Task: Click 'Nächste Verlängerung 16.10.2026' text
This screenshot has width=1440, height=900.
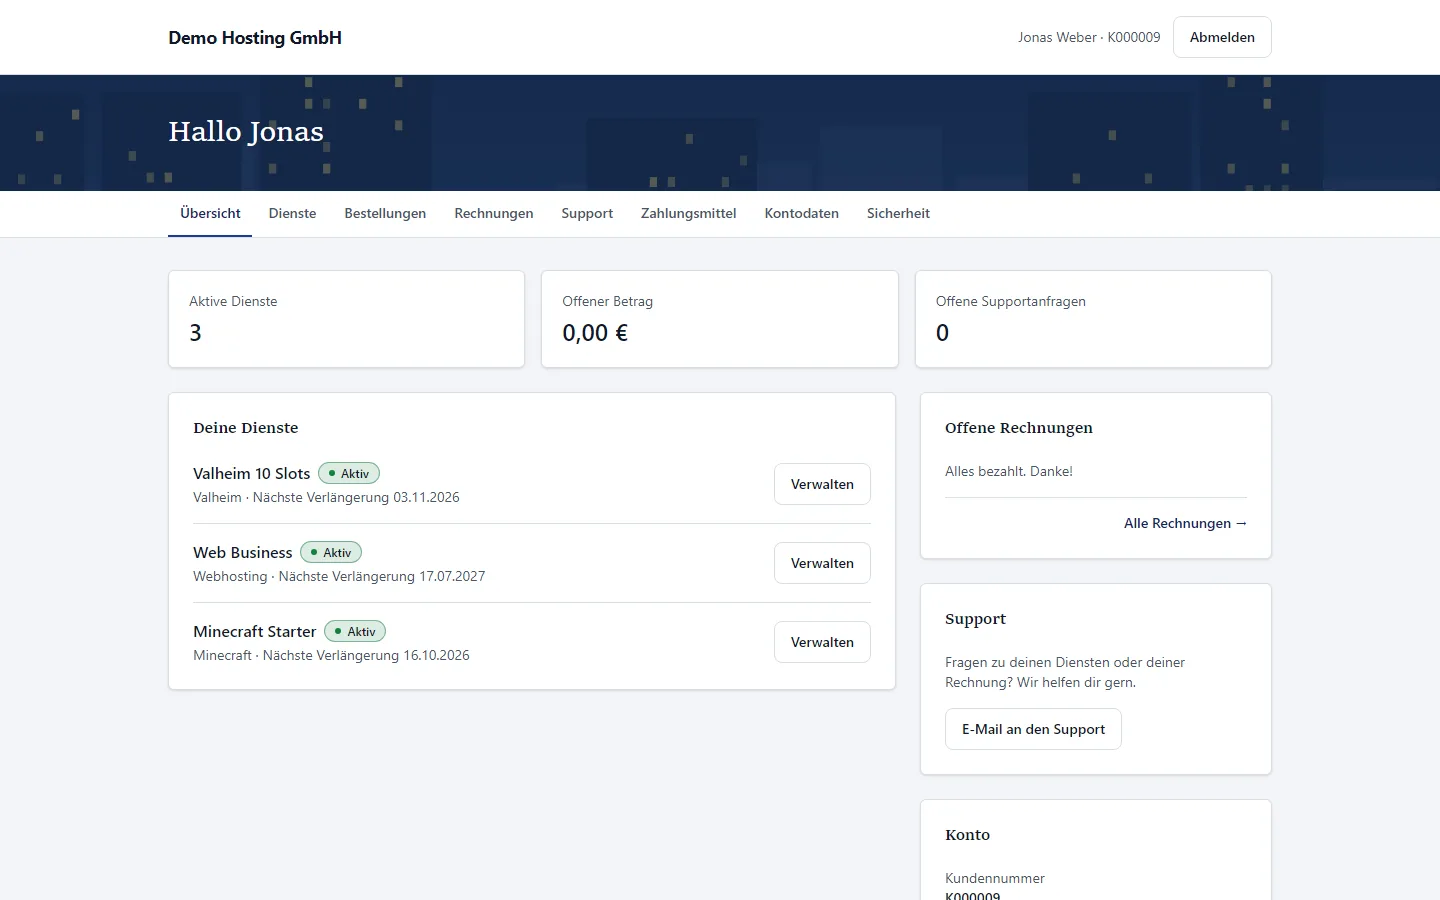Action: pos(366,655)
